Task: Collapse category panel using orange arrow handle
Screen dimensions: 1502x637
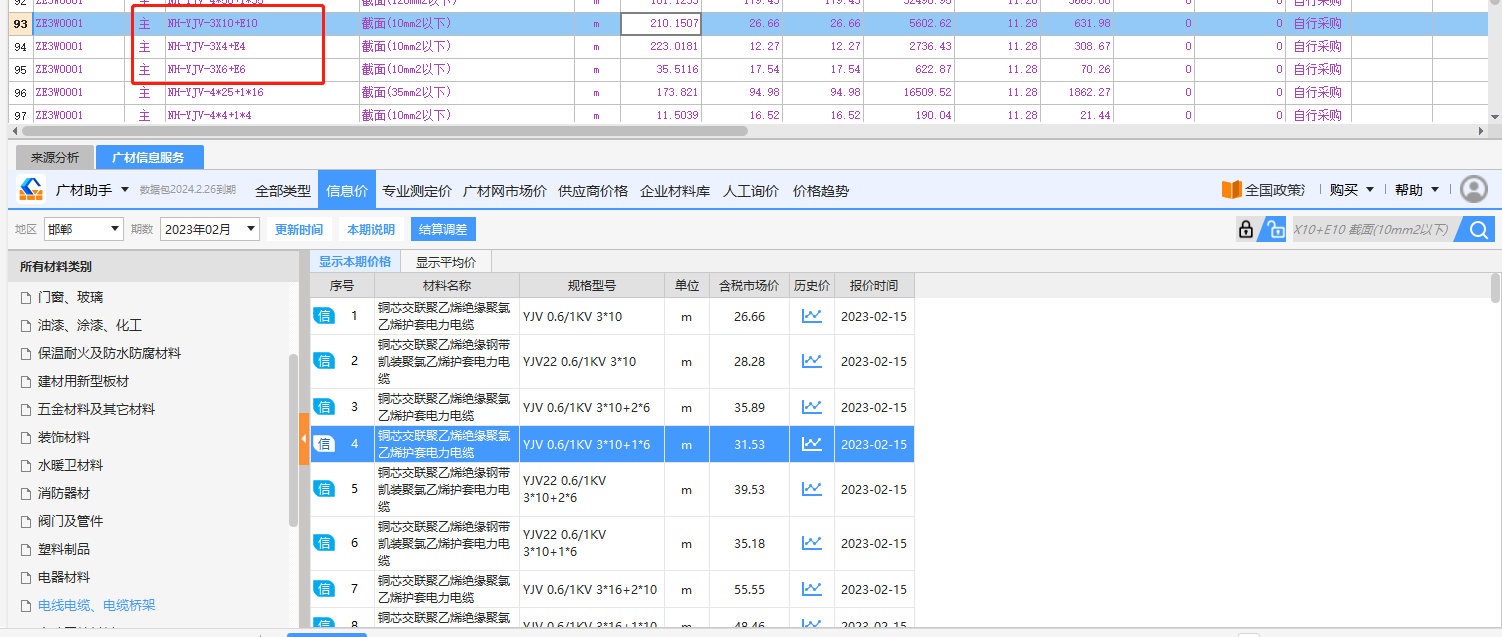Action: [304, 439]
